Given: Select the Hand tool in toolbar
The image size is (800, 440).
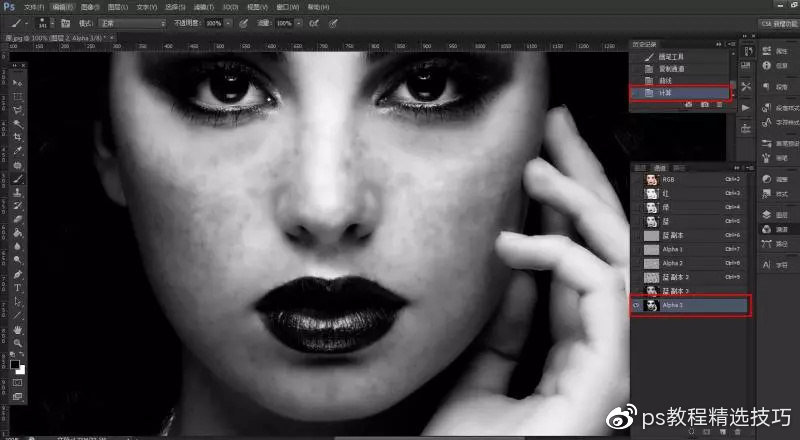Looking at the screenshot, I should click(x=18, y=328).
